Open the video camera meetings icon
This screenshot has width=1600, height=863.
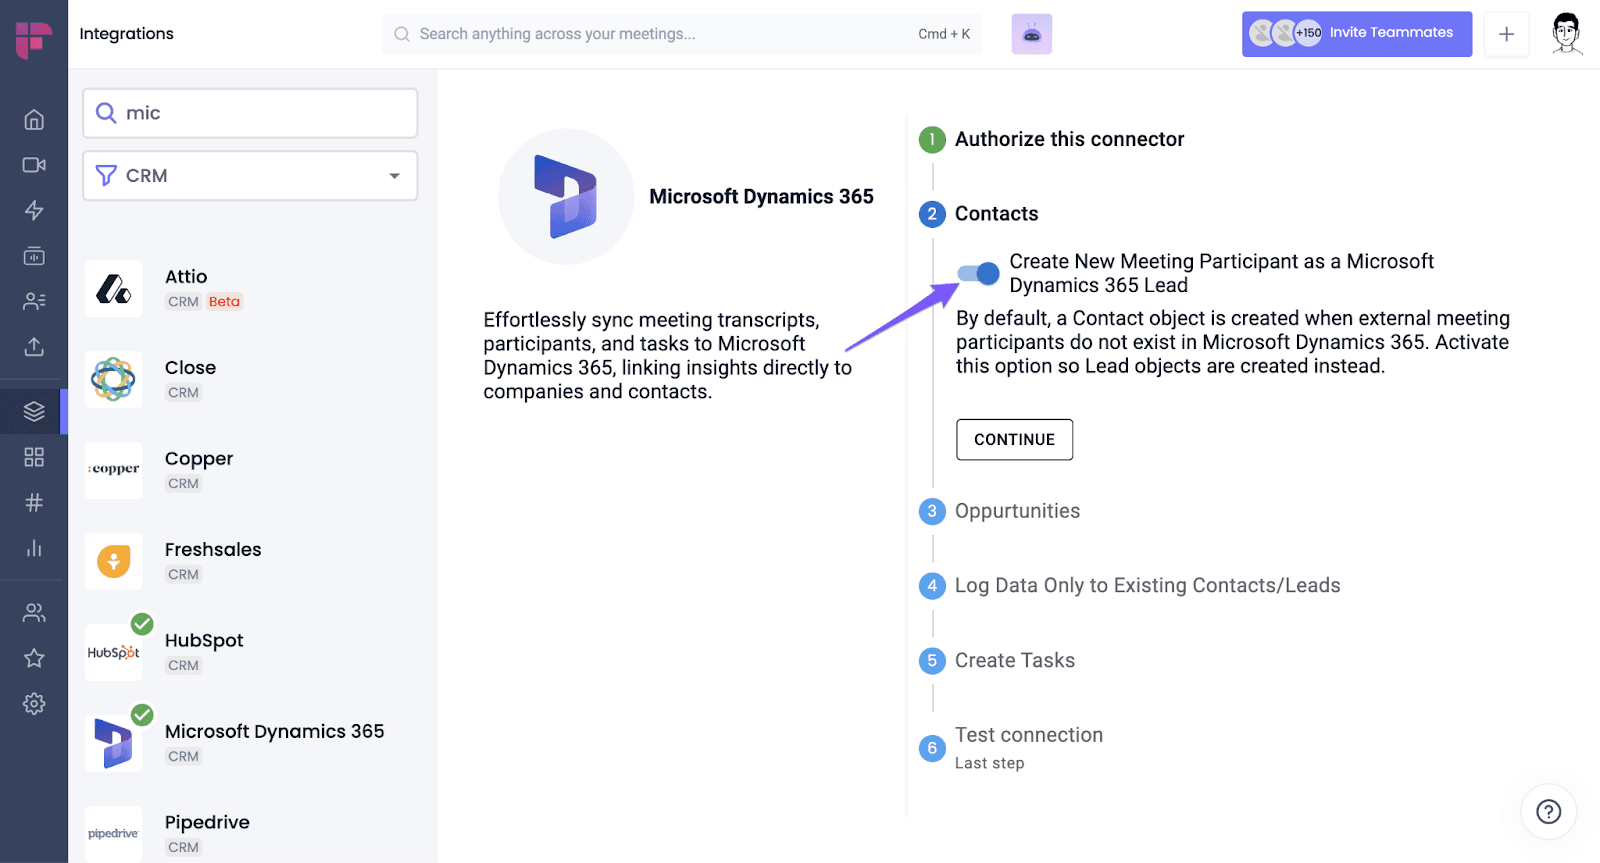click(34, 165)
